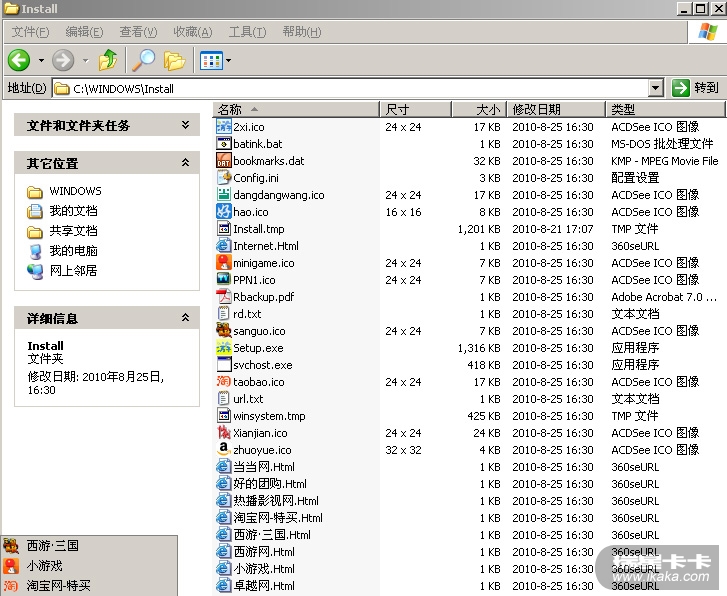Collapse the 详细信息 panel
The height and width of the screenshot is (596, 727).
pyautogui.click(x=185, y=318)
